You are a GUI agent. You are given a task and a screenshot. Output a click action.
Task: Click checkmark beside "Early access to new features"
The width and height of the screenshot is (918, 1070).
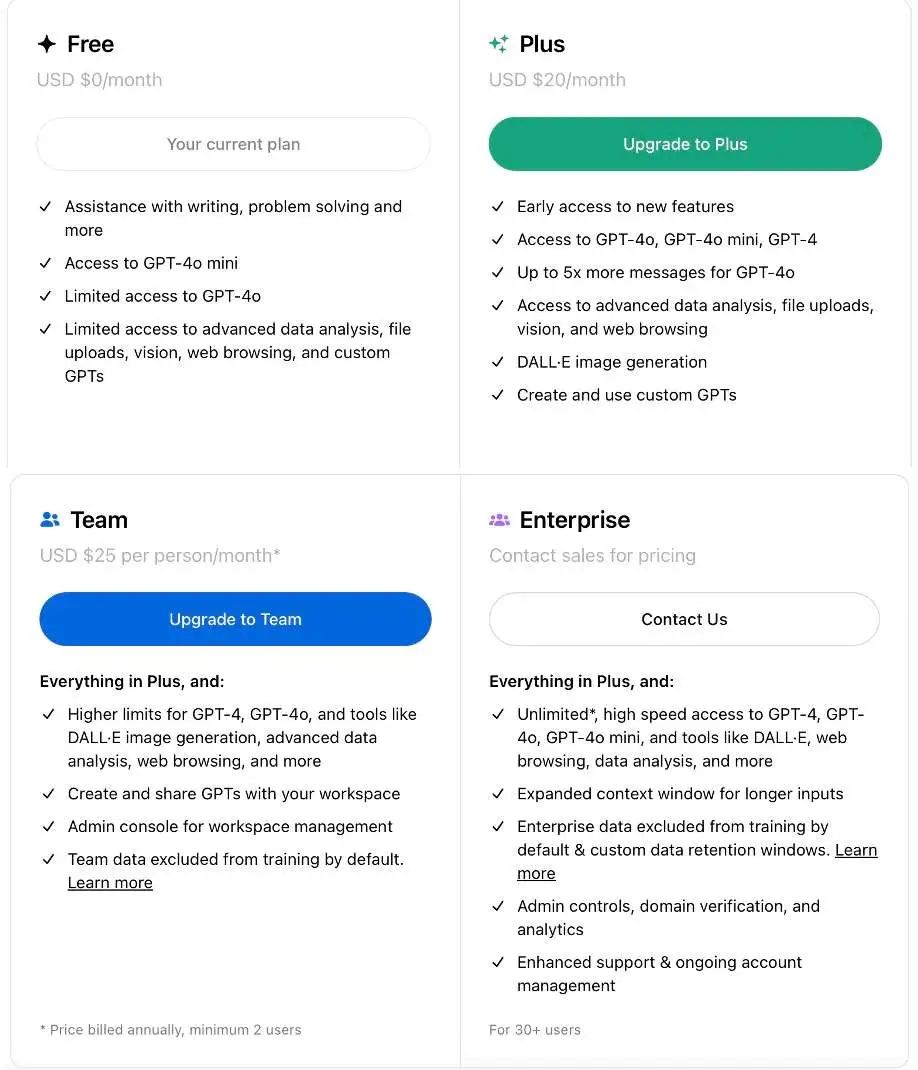tap(497, 207)
